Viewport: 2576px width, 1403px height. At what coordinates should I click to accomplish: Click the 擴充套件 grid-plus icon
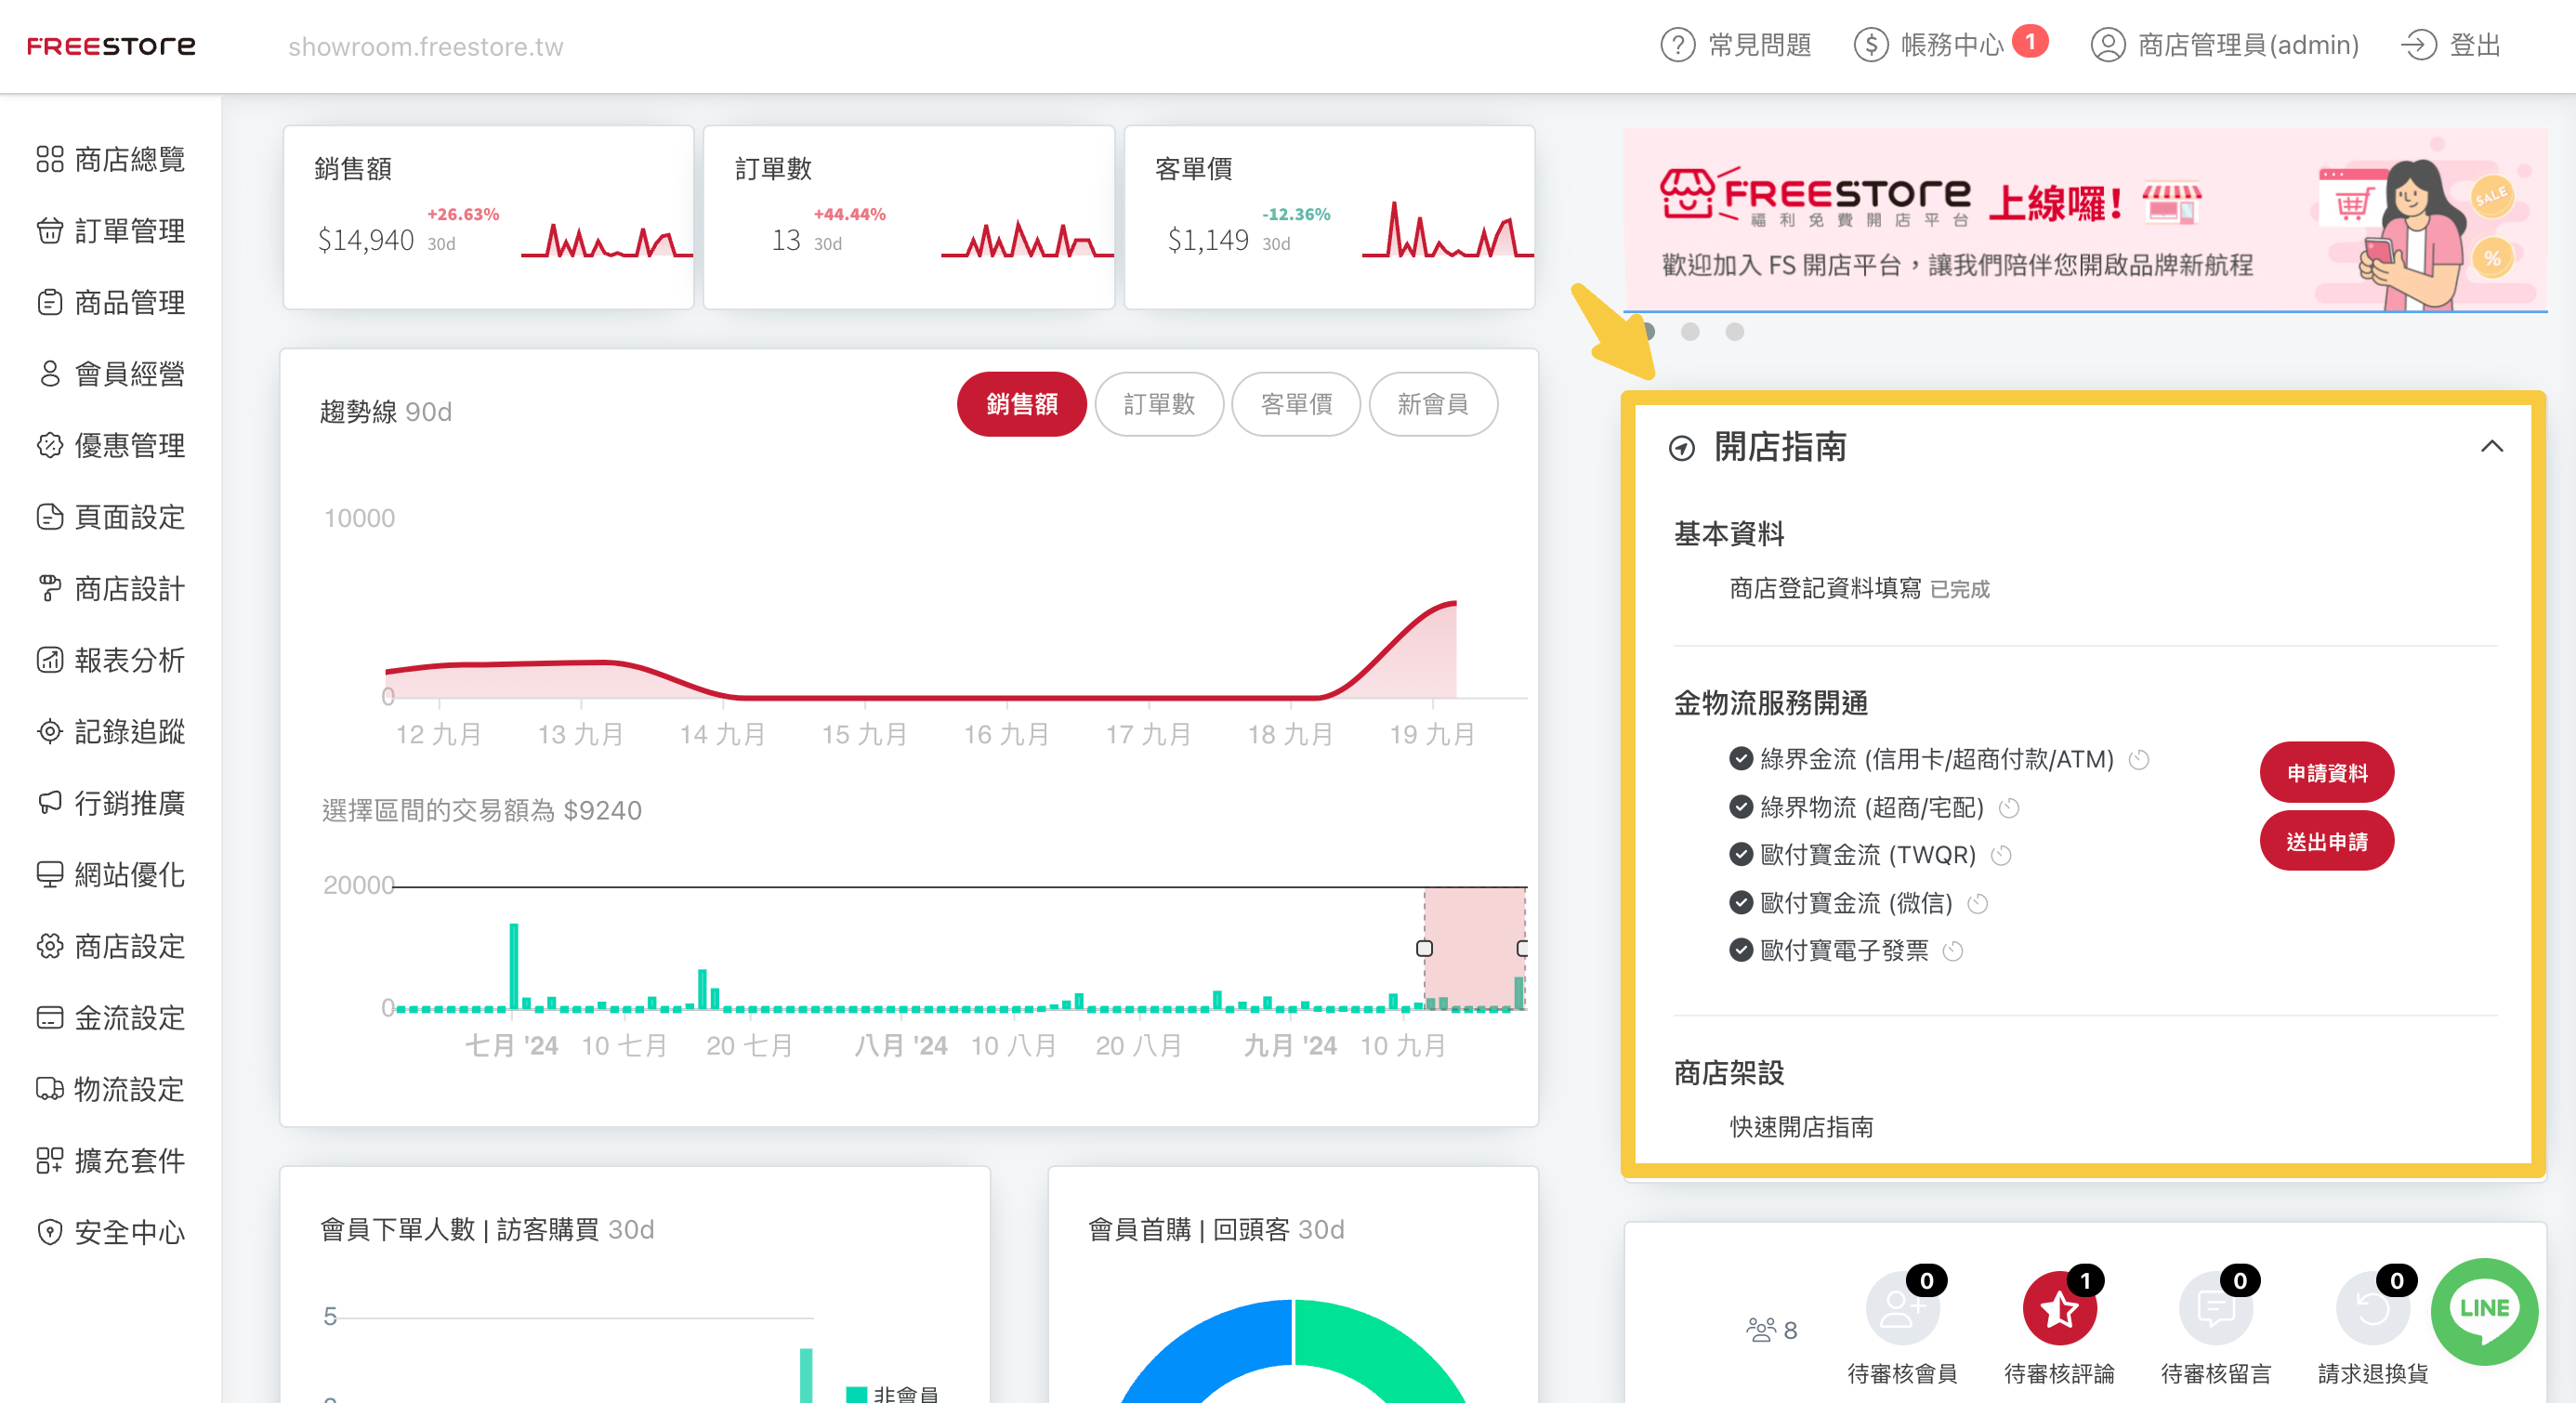(x=49, y=1160)
